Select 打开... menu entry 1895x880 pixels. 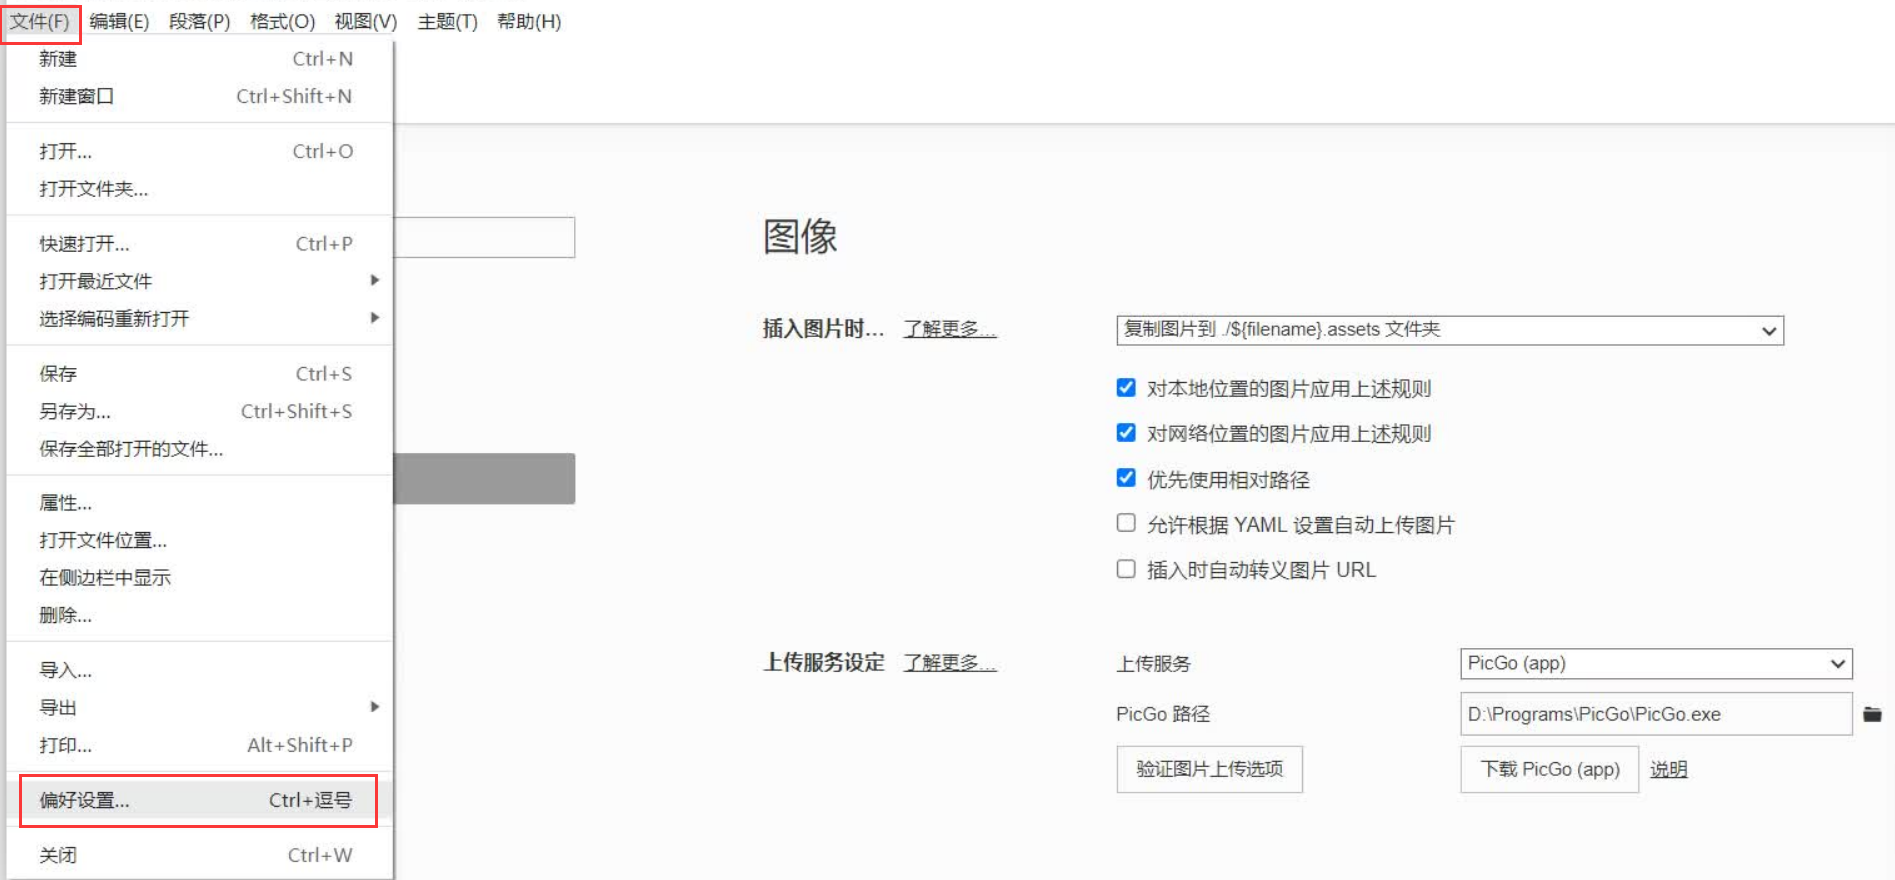click(200, 151)
